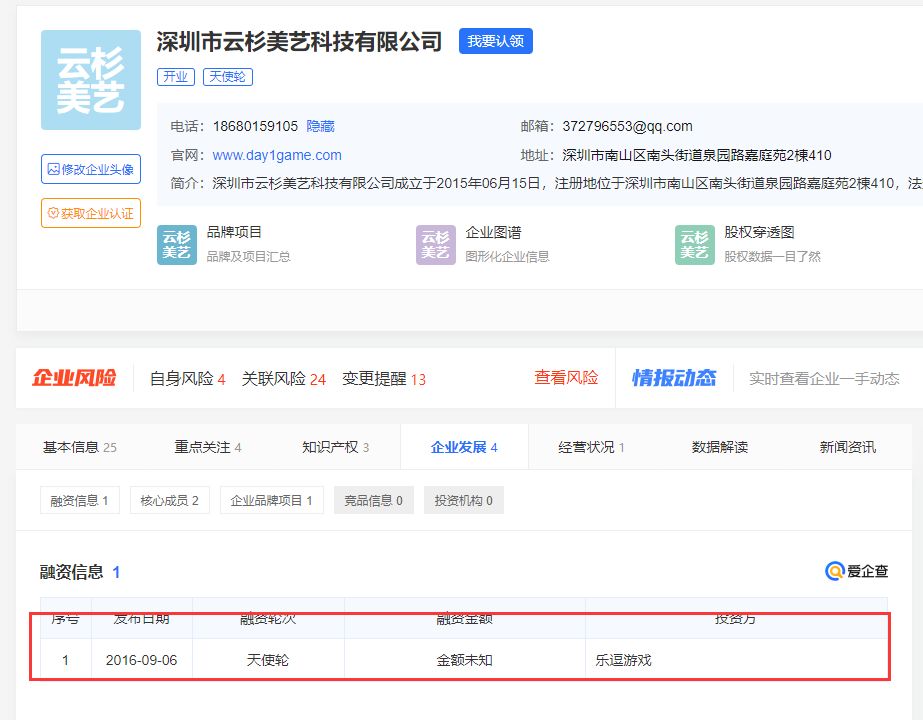Switch to the 重点关注 tab
The height and width of the screenshot is (720, 923).
coord(208,447)
